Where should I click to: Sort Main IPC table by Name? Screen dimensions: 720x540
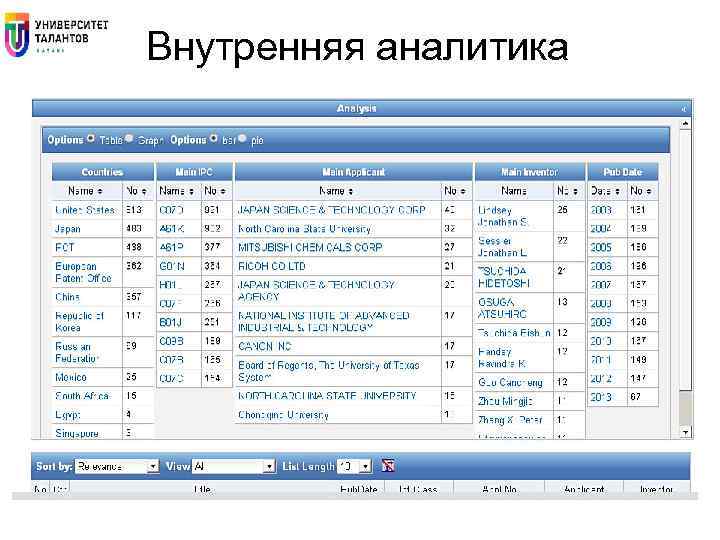tap(177, 191)
